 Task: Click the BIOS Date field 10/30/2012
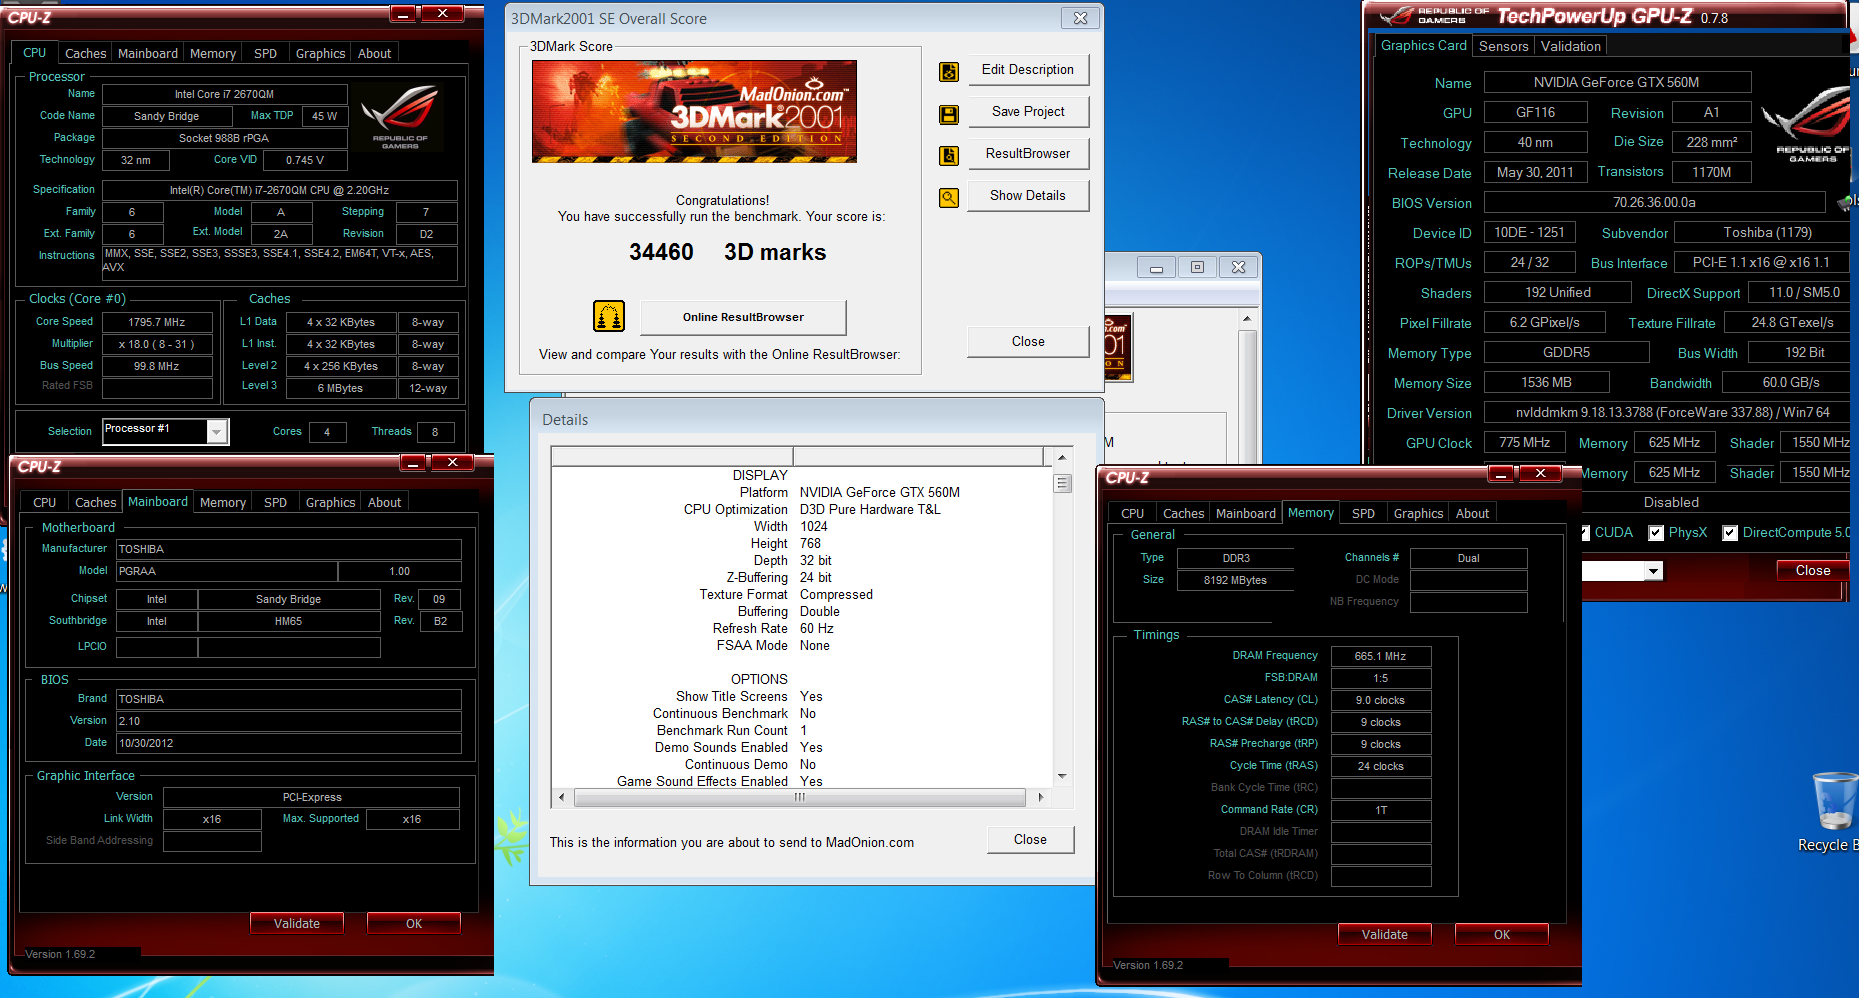point(289,743)
